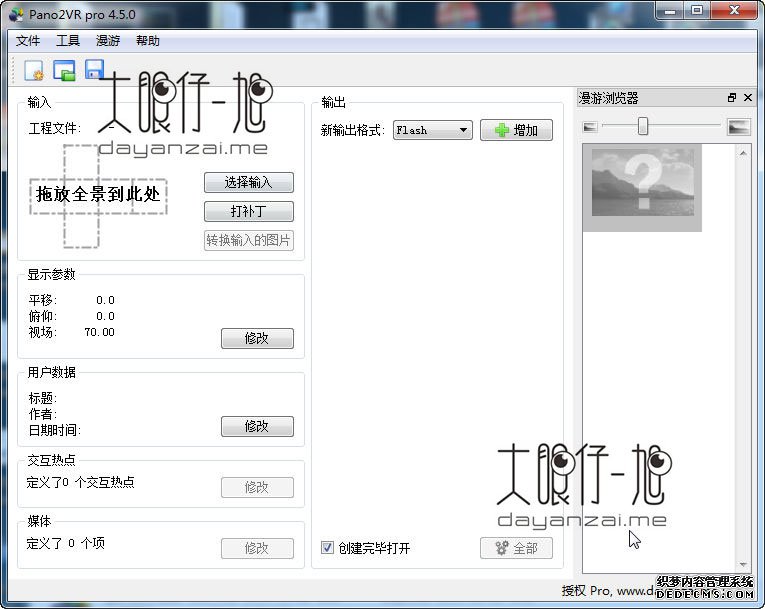
Task: Click the 定义了0 个交互热点 text
Action: coord(81,483)
